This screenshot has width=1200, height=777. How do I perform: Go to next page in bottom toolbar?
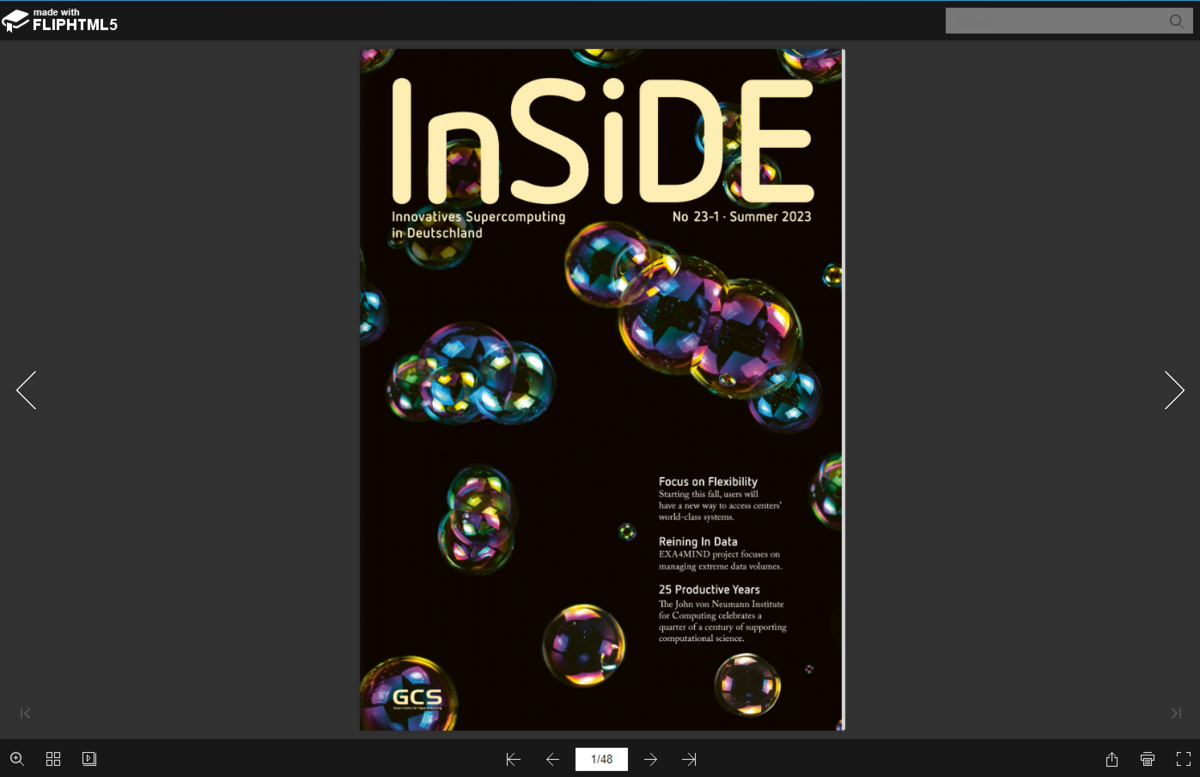(650, 760)
